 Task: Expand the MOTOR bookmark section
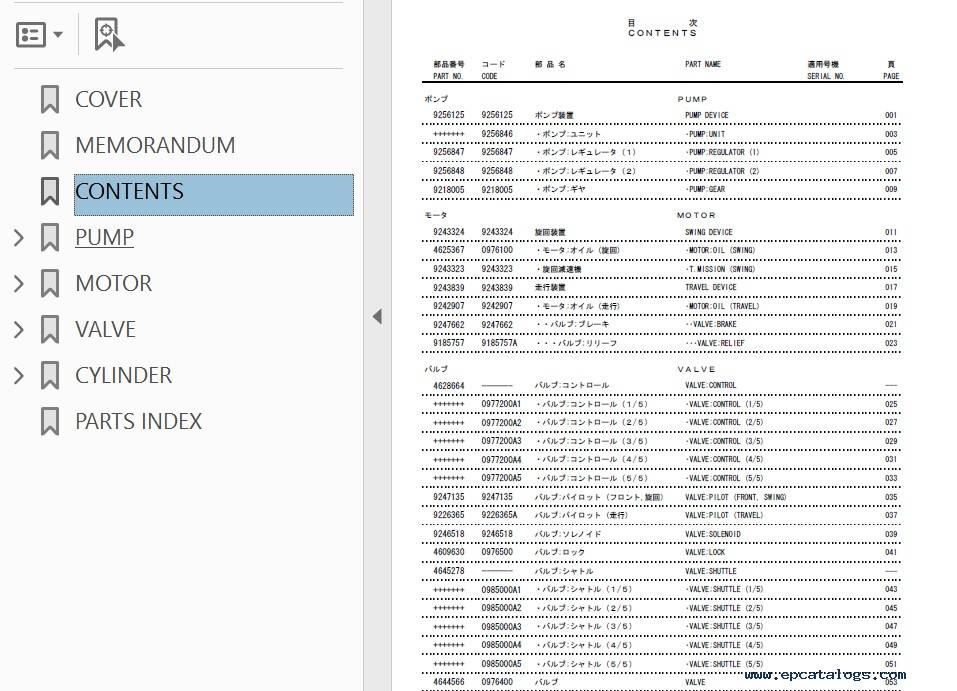pos(19,283)
